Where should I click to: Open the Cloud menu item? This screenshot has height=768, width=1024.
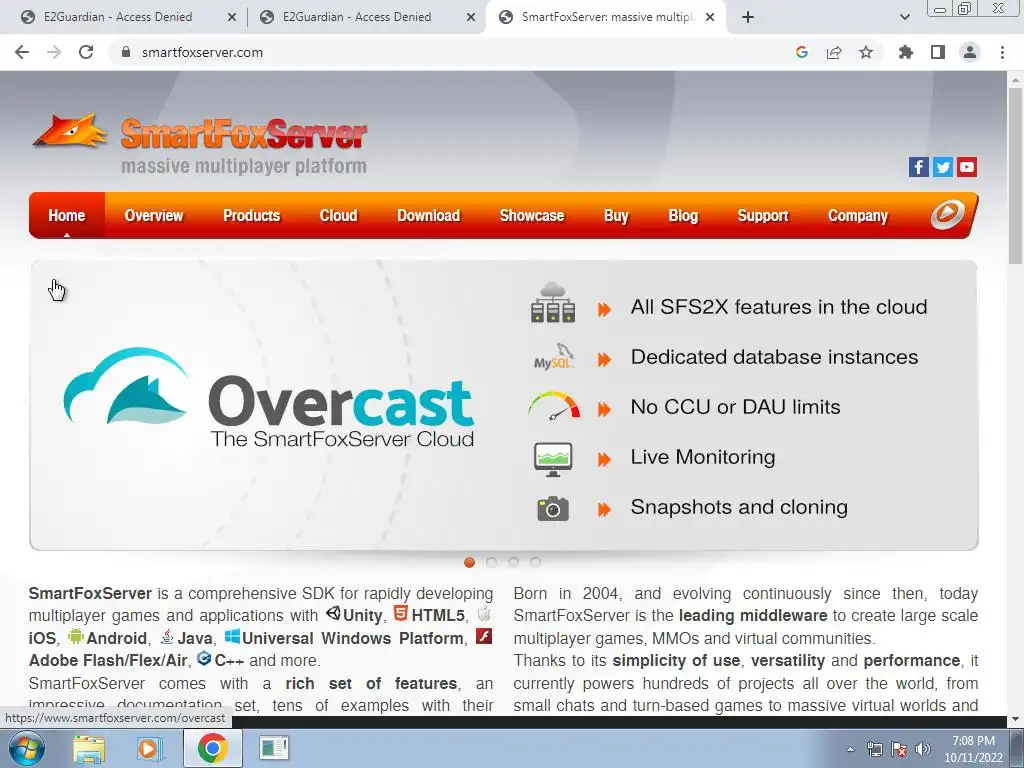tap(338, 216)
